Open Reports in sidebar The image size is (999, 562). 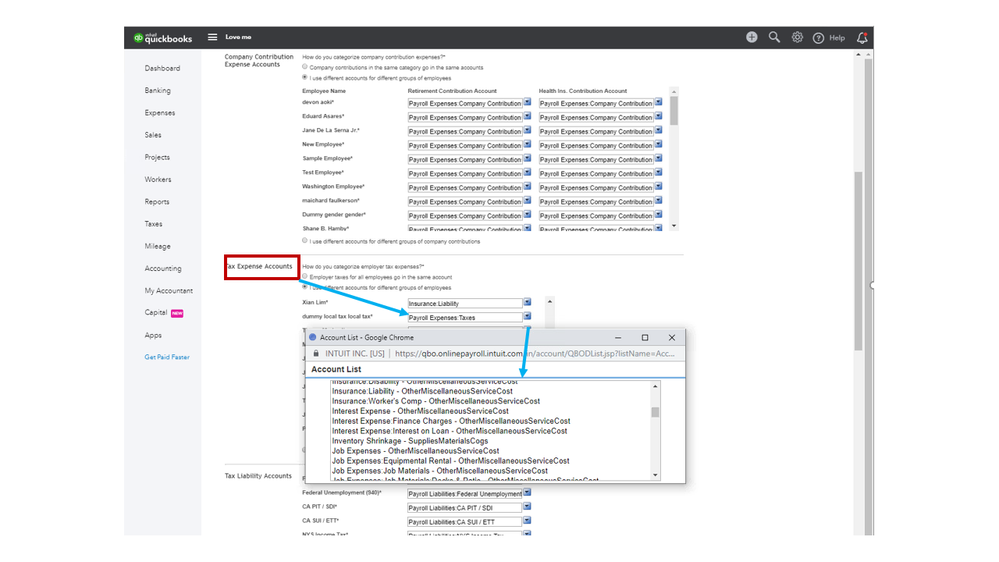[157, 202]
